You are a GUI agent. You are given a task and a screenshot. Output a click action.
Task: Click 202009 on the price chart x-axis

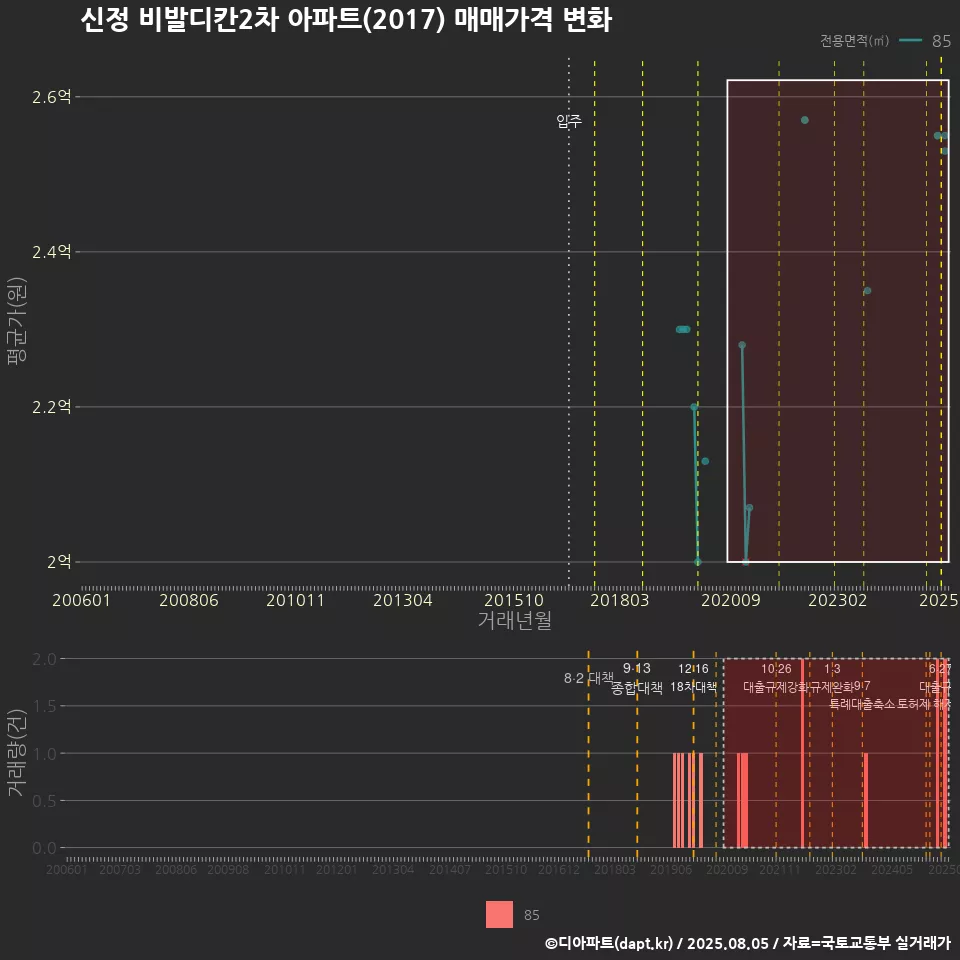(730, 600)
